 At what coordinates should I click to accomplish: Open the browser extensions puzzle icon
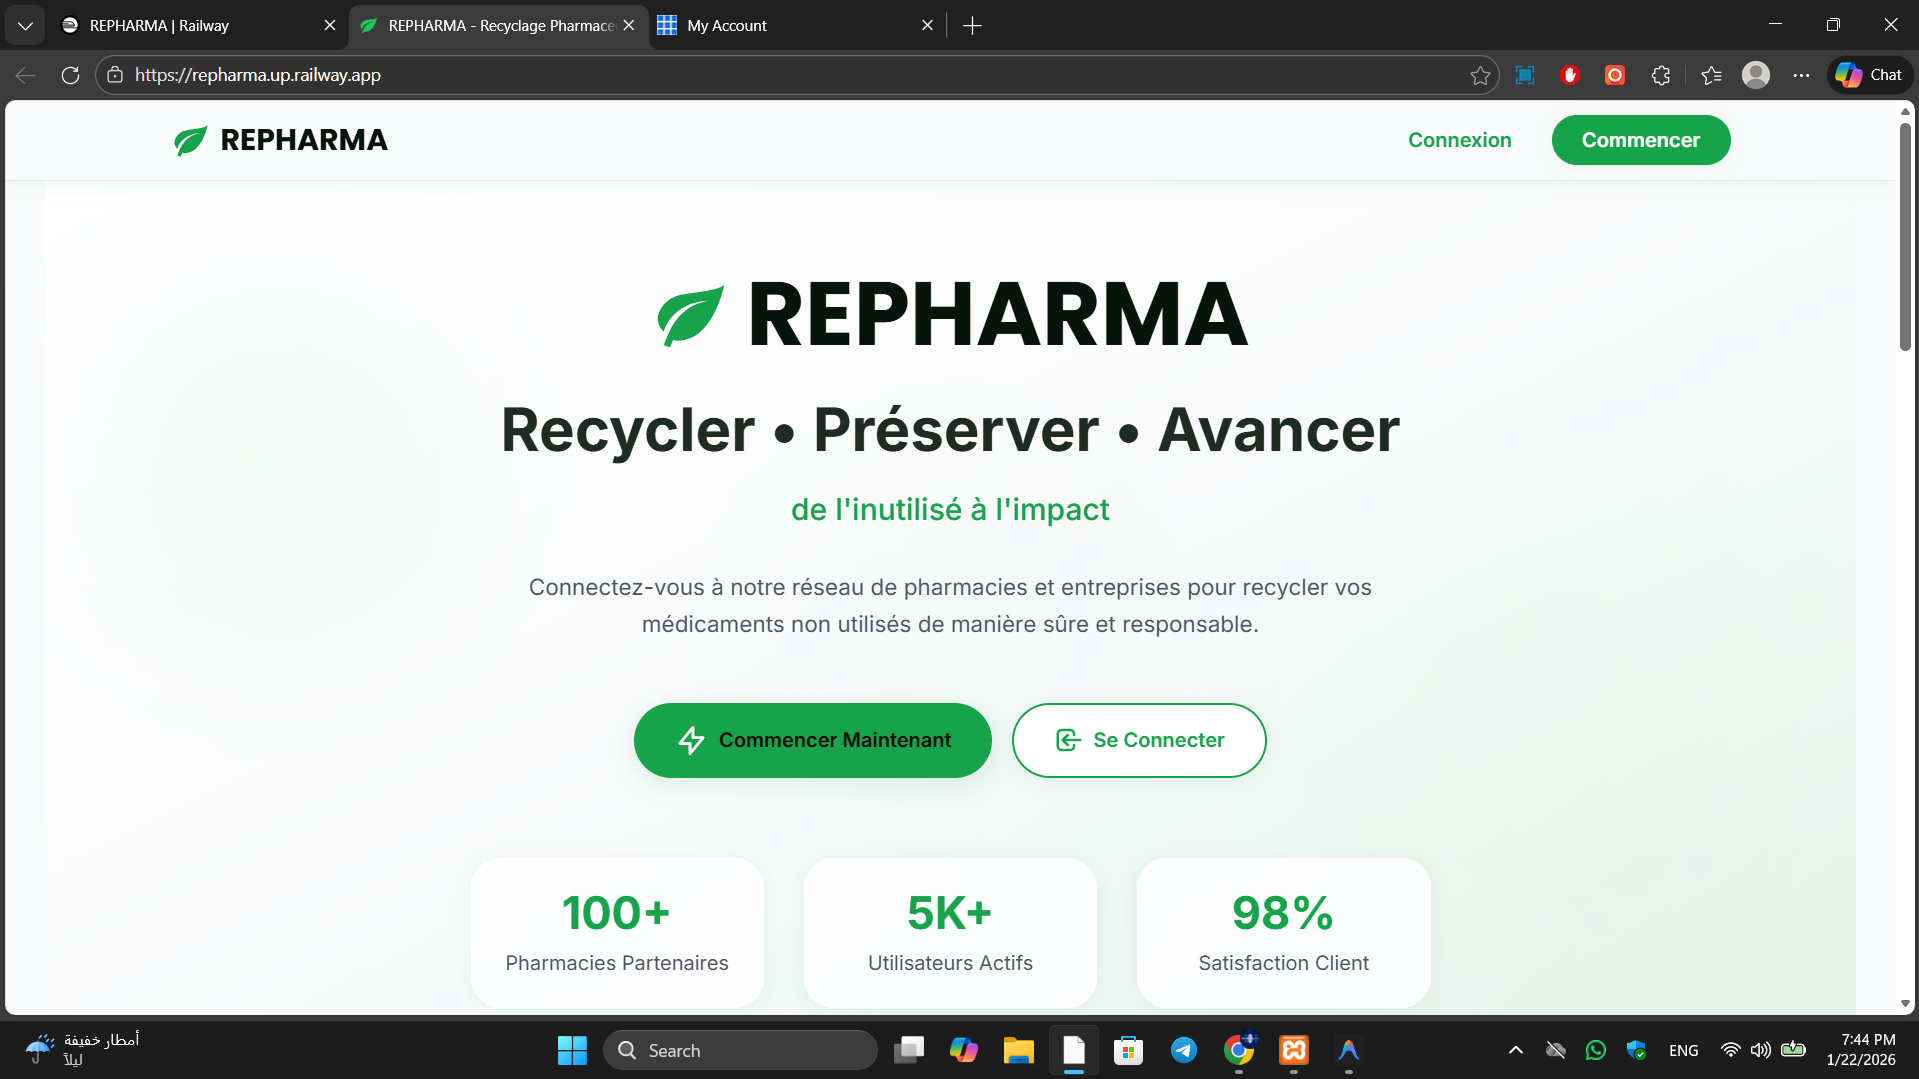pyautogui.click(x=1660, y=75)
